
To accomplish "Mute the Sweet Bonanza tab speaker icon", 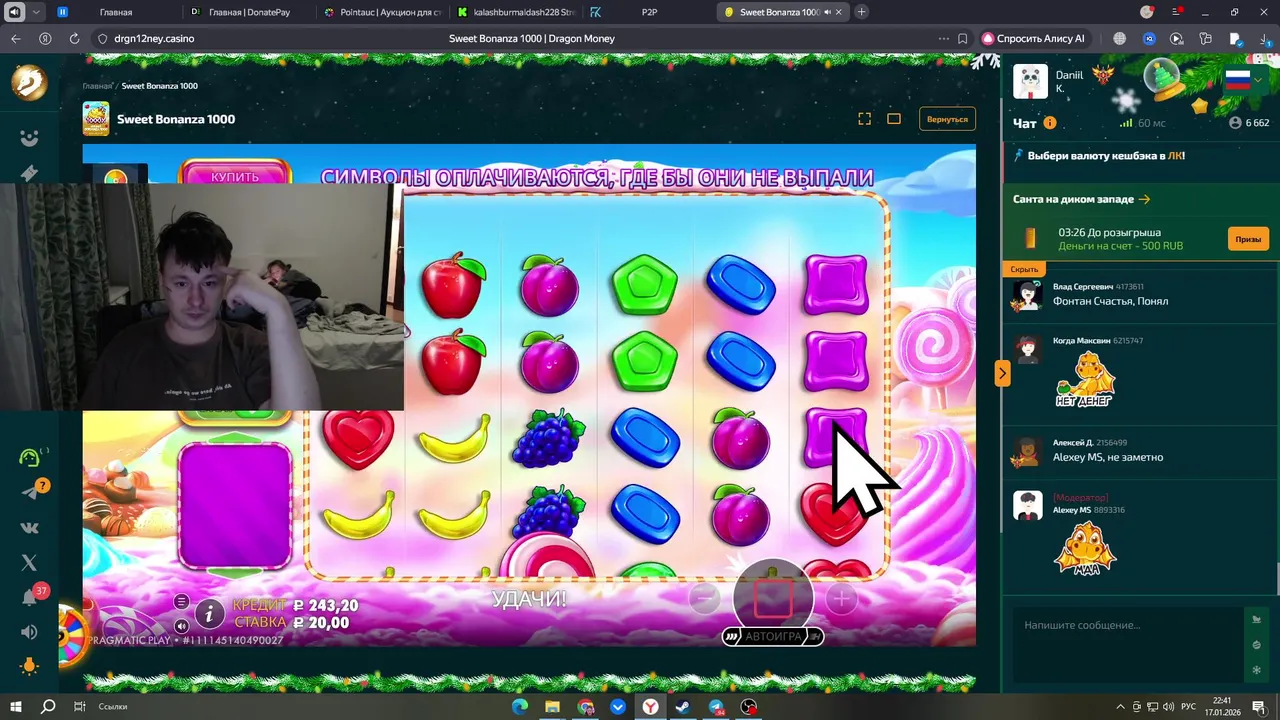I will (828, 12).
